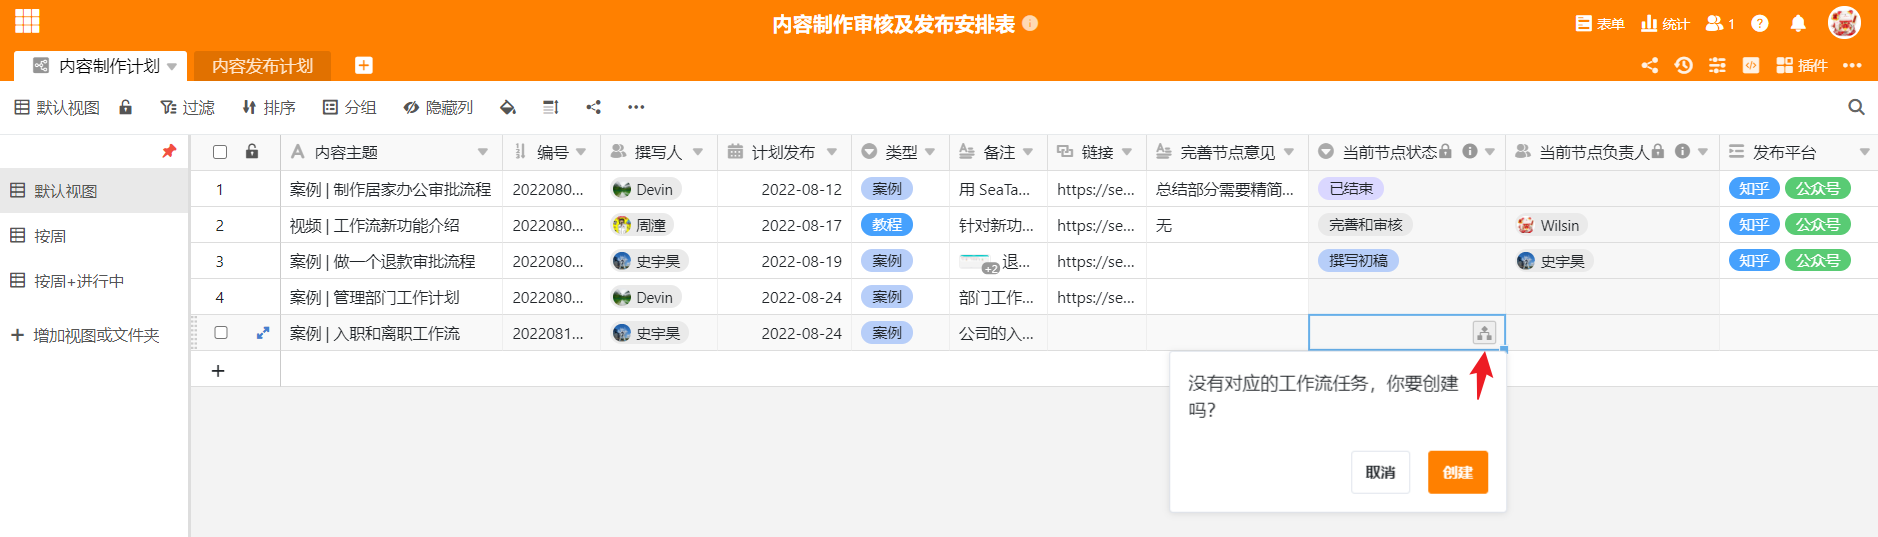Check the row 5 checkbox
Viewport: 1878px width, 537px height.
221,333
